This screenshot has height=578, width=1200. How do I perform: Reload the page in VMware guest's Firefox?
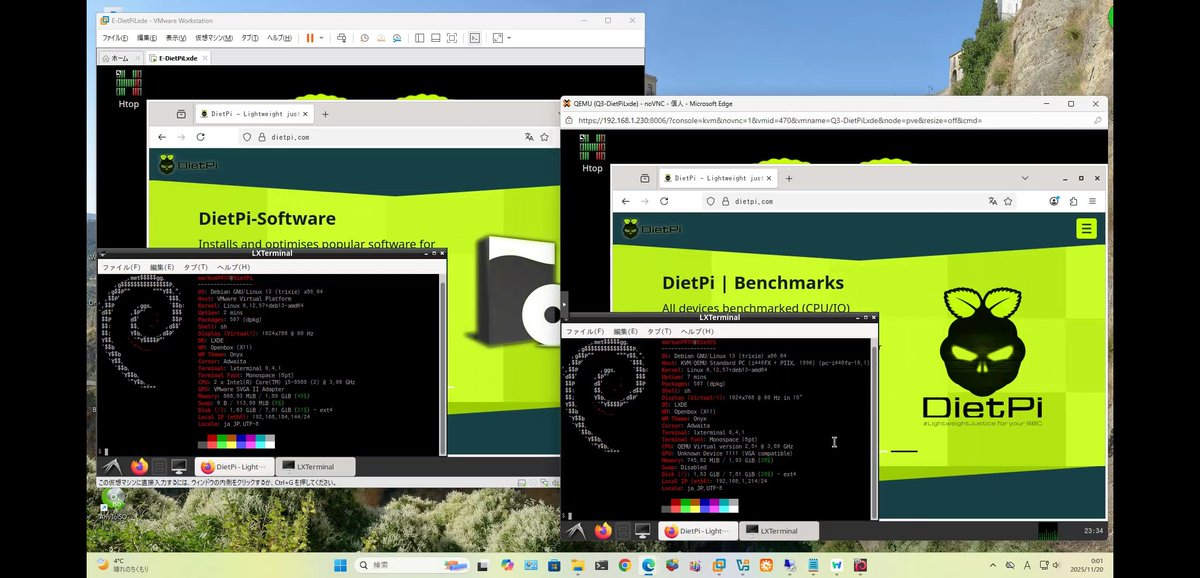coord(201,137)
